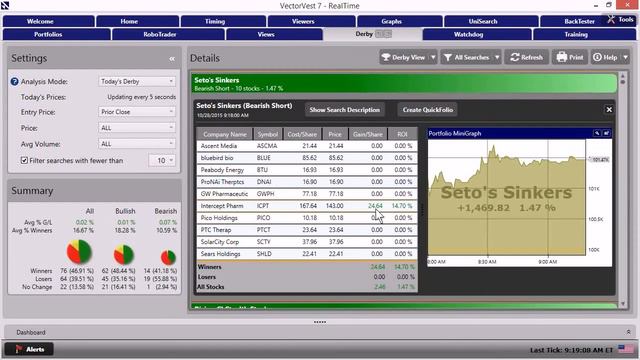
Task: Open the RoboTrader tab
Action: tap(168, 34)
